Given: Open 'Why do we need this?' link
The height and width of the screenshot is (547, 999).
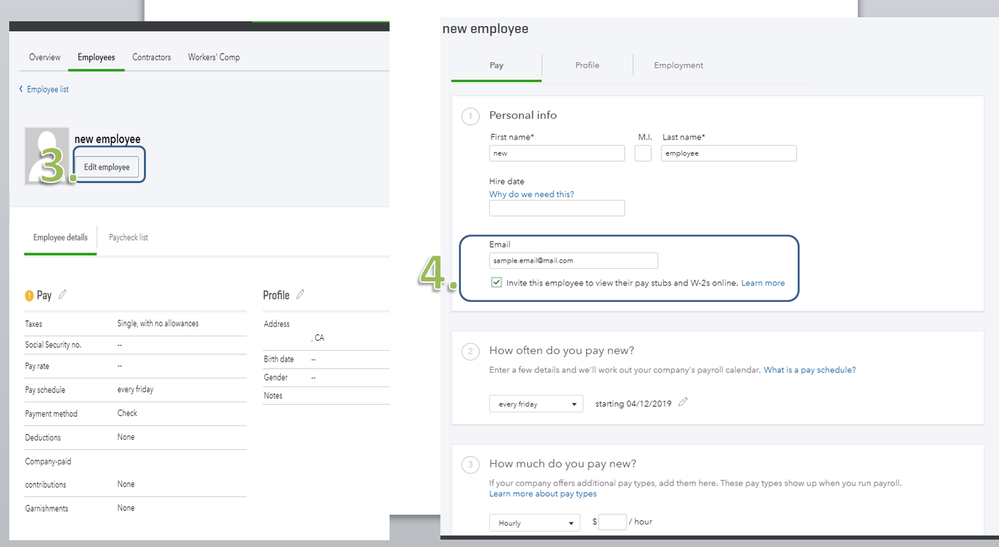Looking at the screenshot, I should [x=531, y=194].
